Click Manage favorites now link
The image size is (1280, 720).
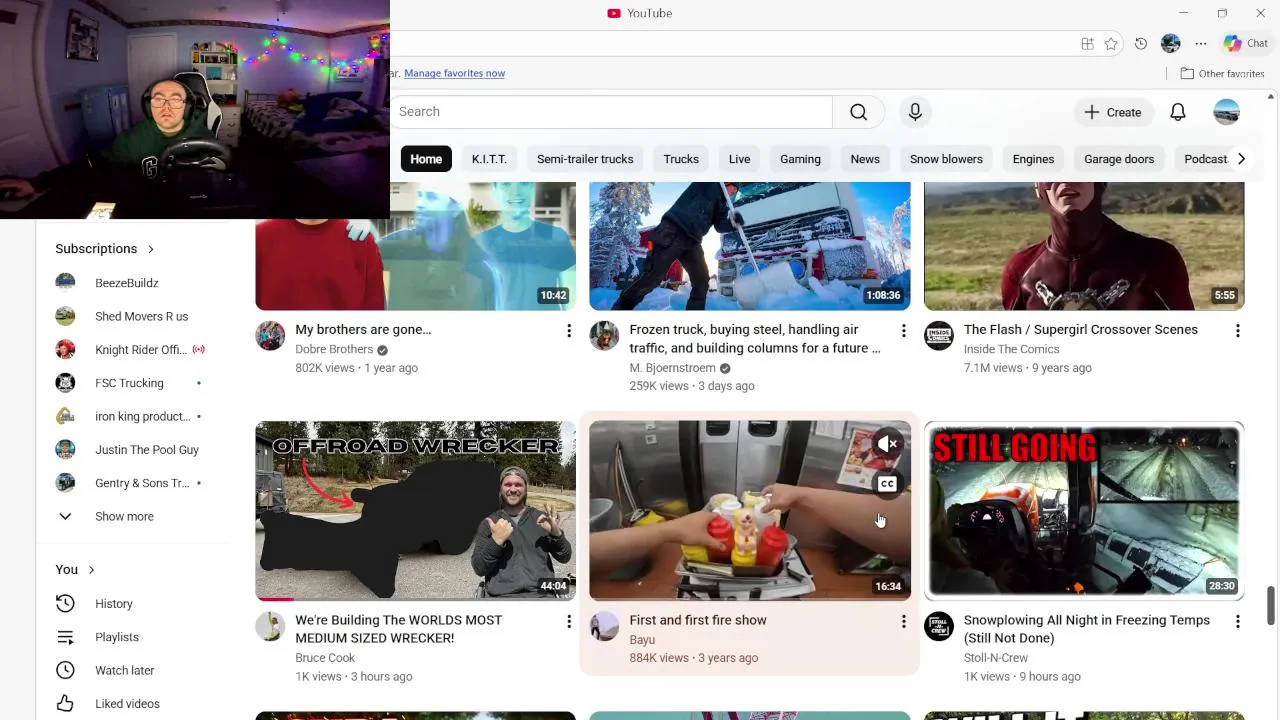454,73
